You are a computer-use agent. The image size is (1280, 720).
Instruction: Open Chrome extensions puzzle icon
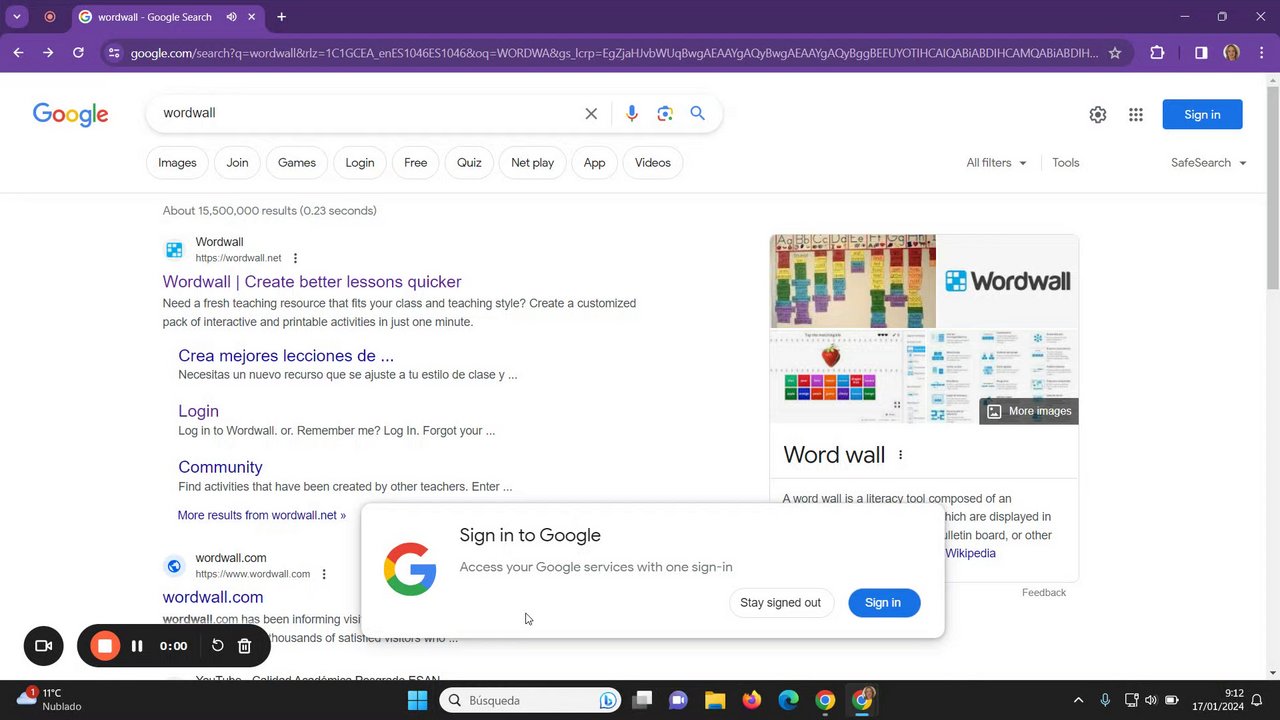point(1157,53)
